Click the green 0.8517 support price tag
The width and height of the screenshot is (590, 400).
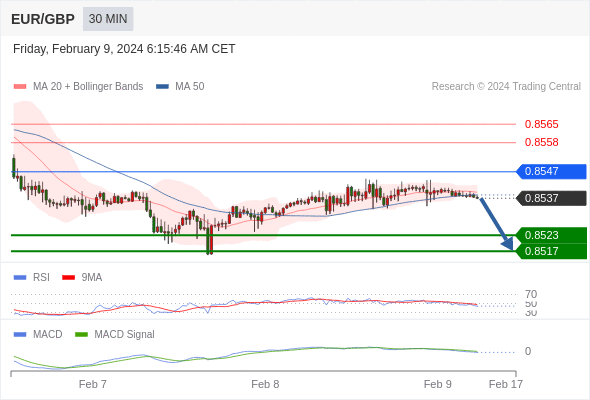point(552,251)
